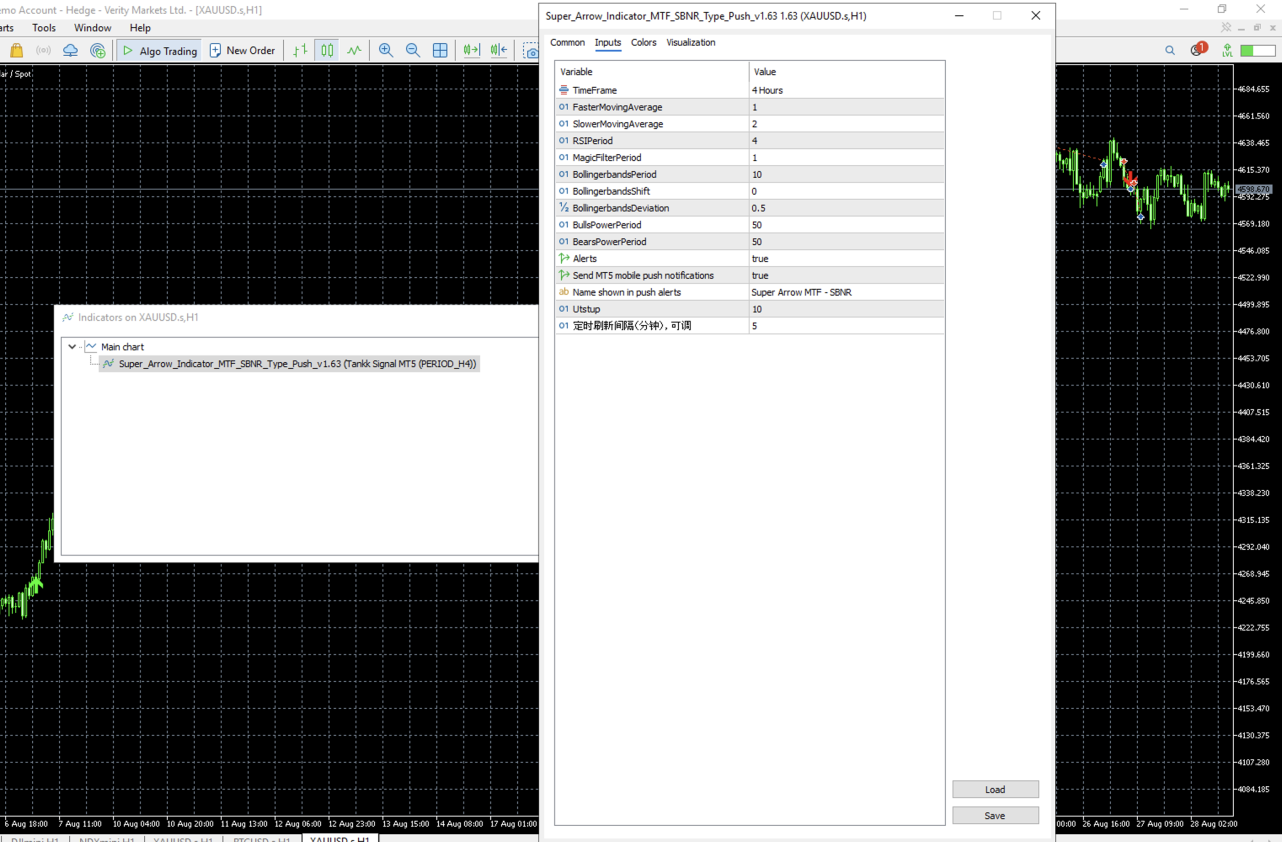1282x842 pixels.
Task: Click the indicator icon in the Indicators on XAUUSD.s,H1 title
Action: pyautogui.click(x=68, y=317)
